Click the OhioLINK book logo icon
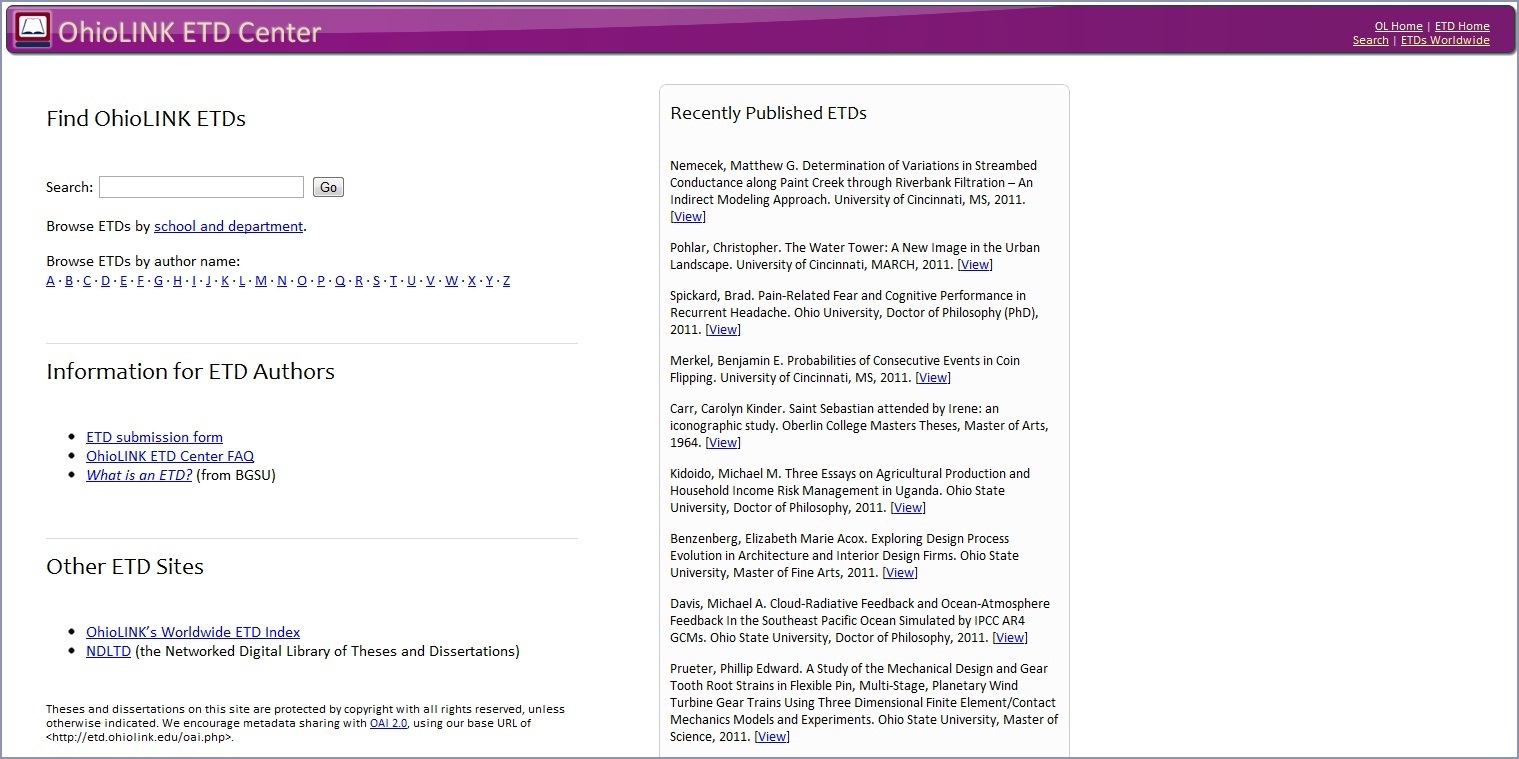This screenshot has width=1519, height=759. 32,30
